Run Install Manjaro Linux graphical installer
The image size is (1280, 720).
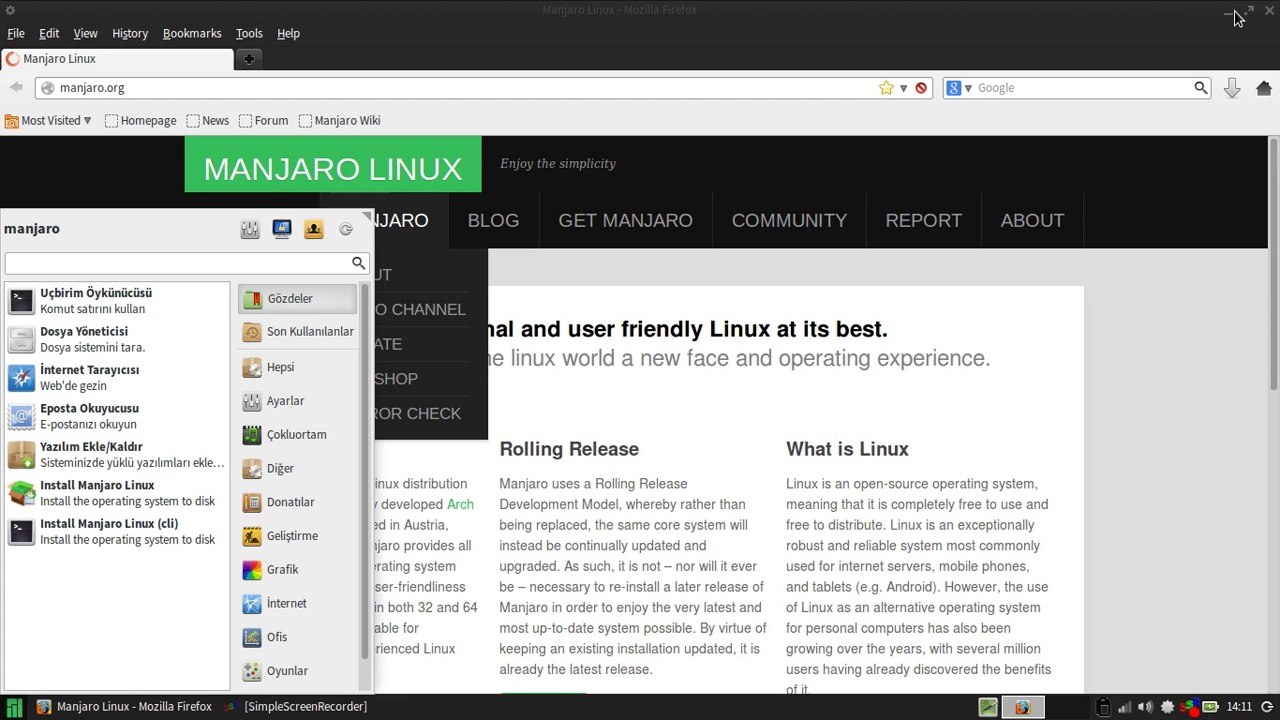point(117,493)
